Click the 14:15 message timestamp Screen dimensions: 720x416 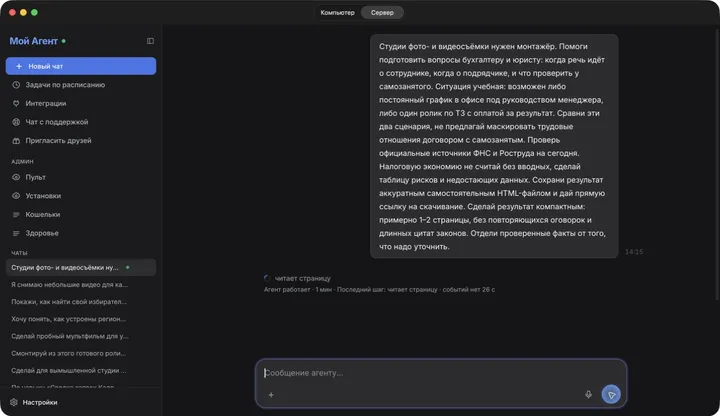(634, 252)
